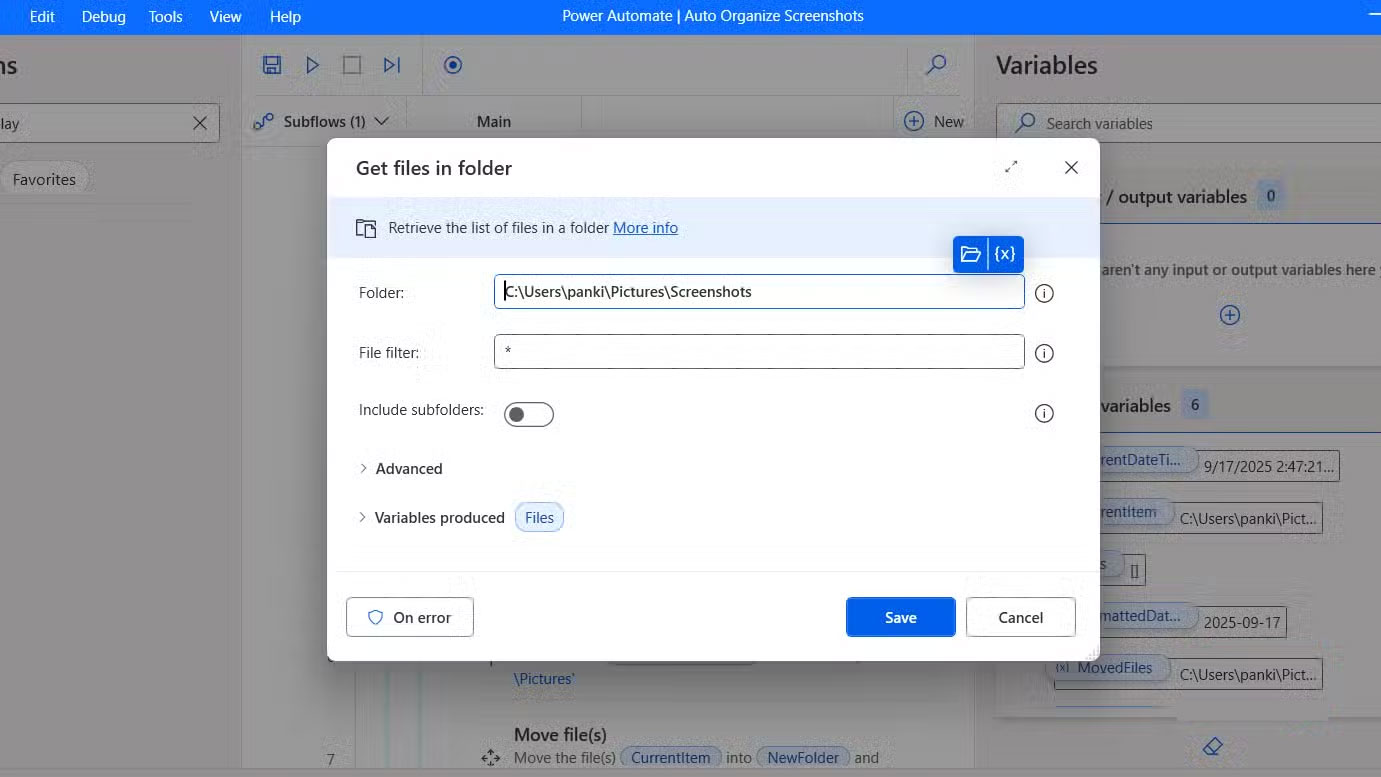
Task: Open the Help menu
Action: [x=285, y=16]
